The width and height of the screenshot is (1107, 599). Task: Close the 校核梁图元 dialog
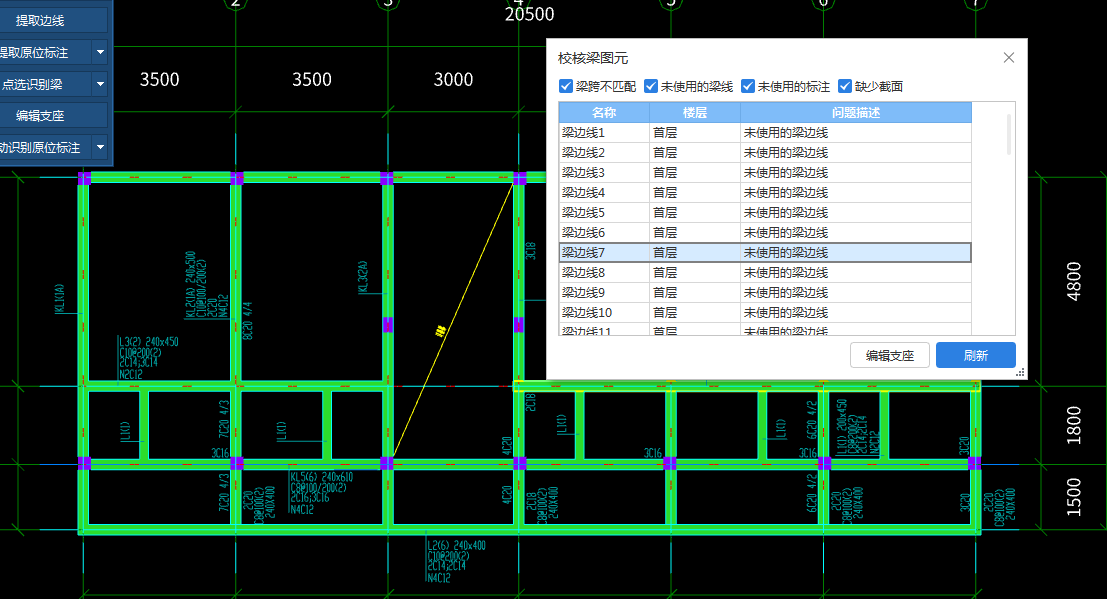[x=1009, y=58]
